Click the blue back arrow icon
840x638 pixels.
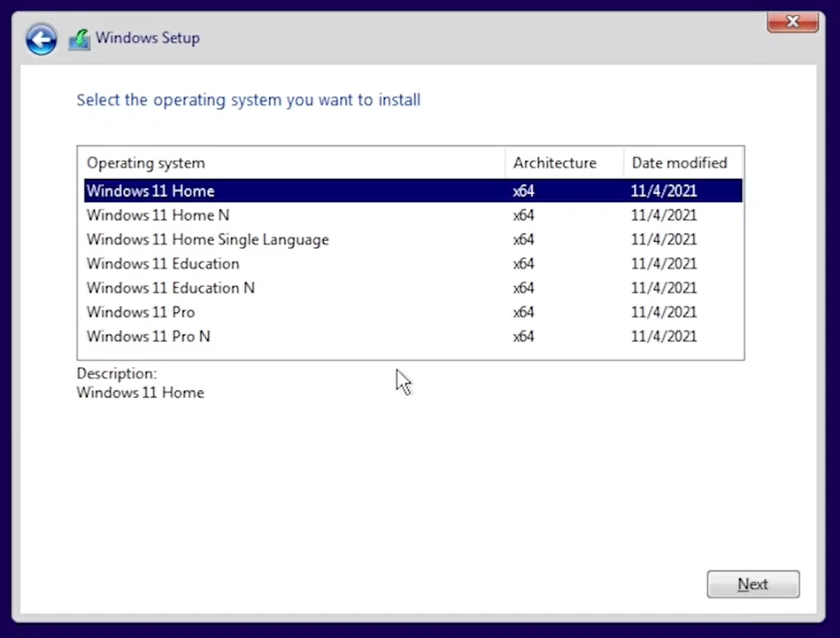41,39
